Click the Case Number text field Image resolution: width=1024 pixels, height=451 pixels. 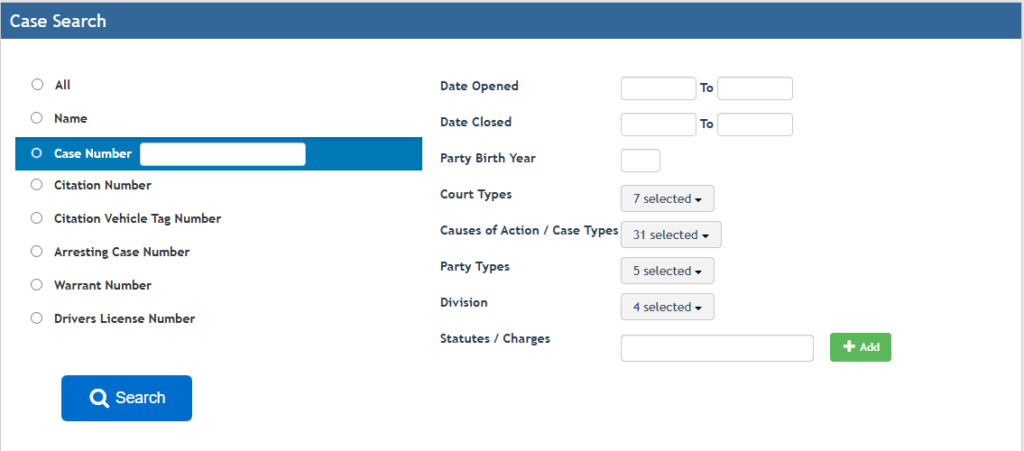222,154
